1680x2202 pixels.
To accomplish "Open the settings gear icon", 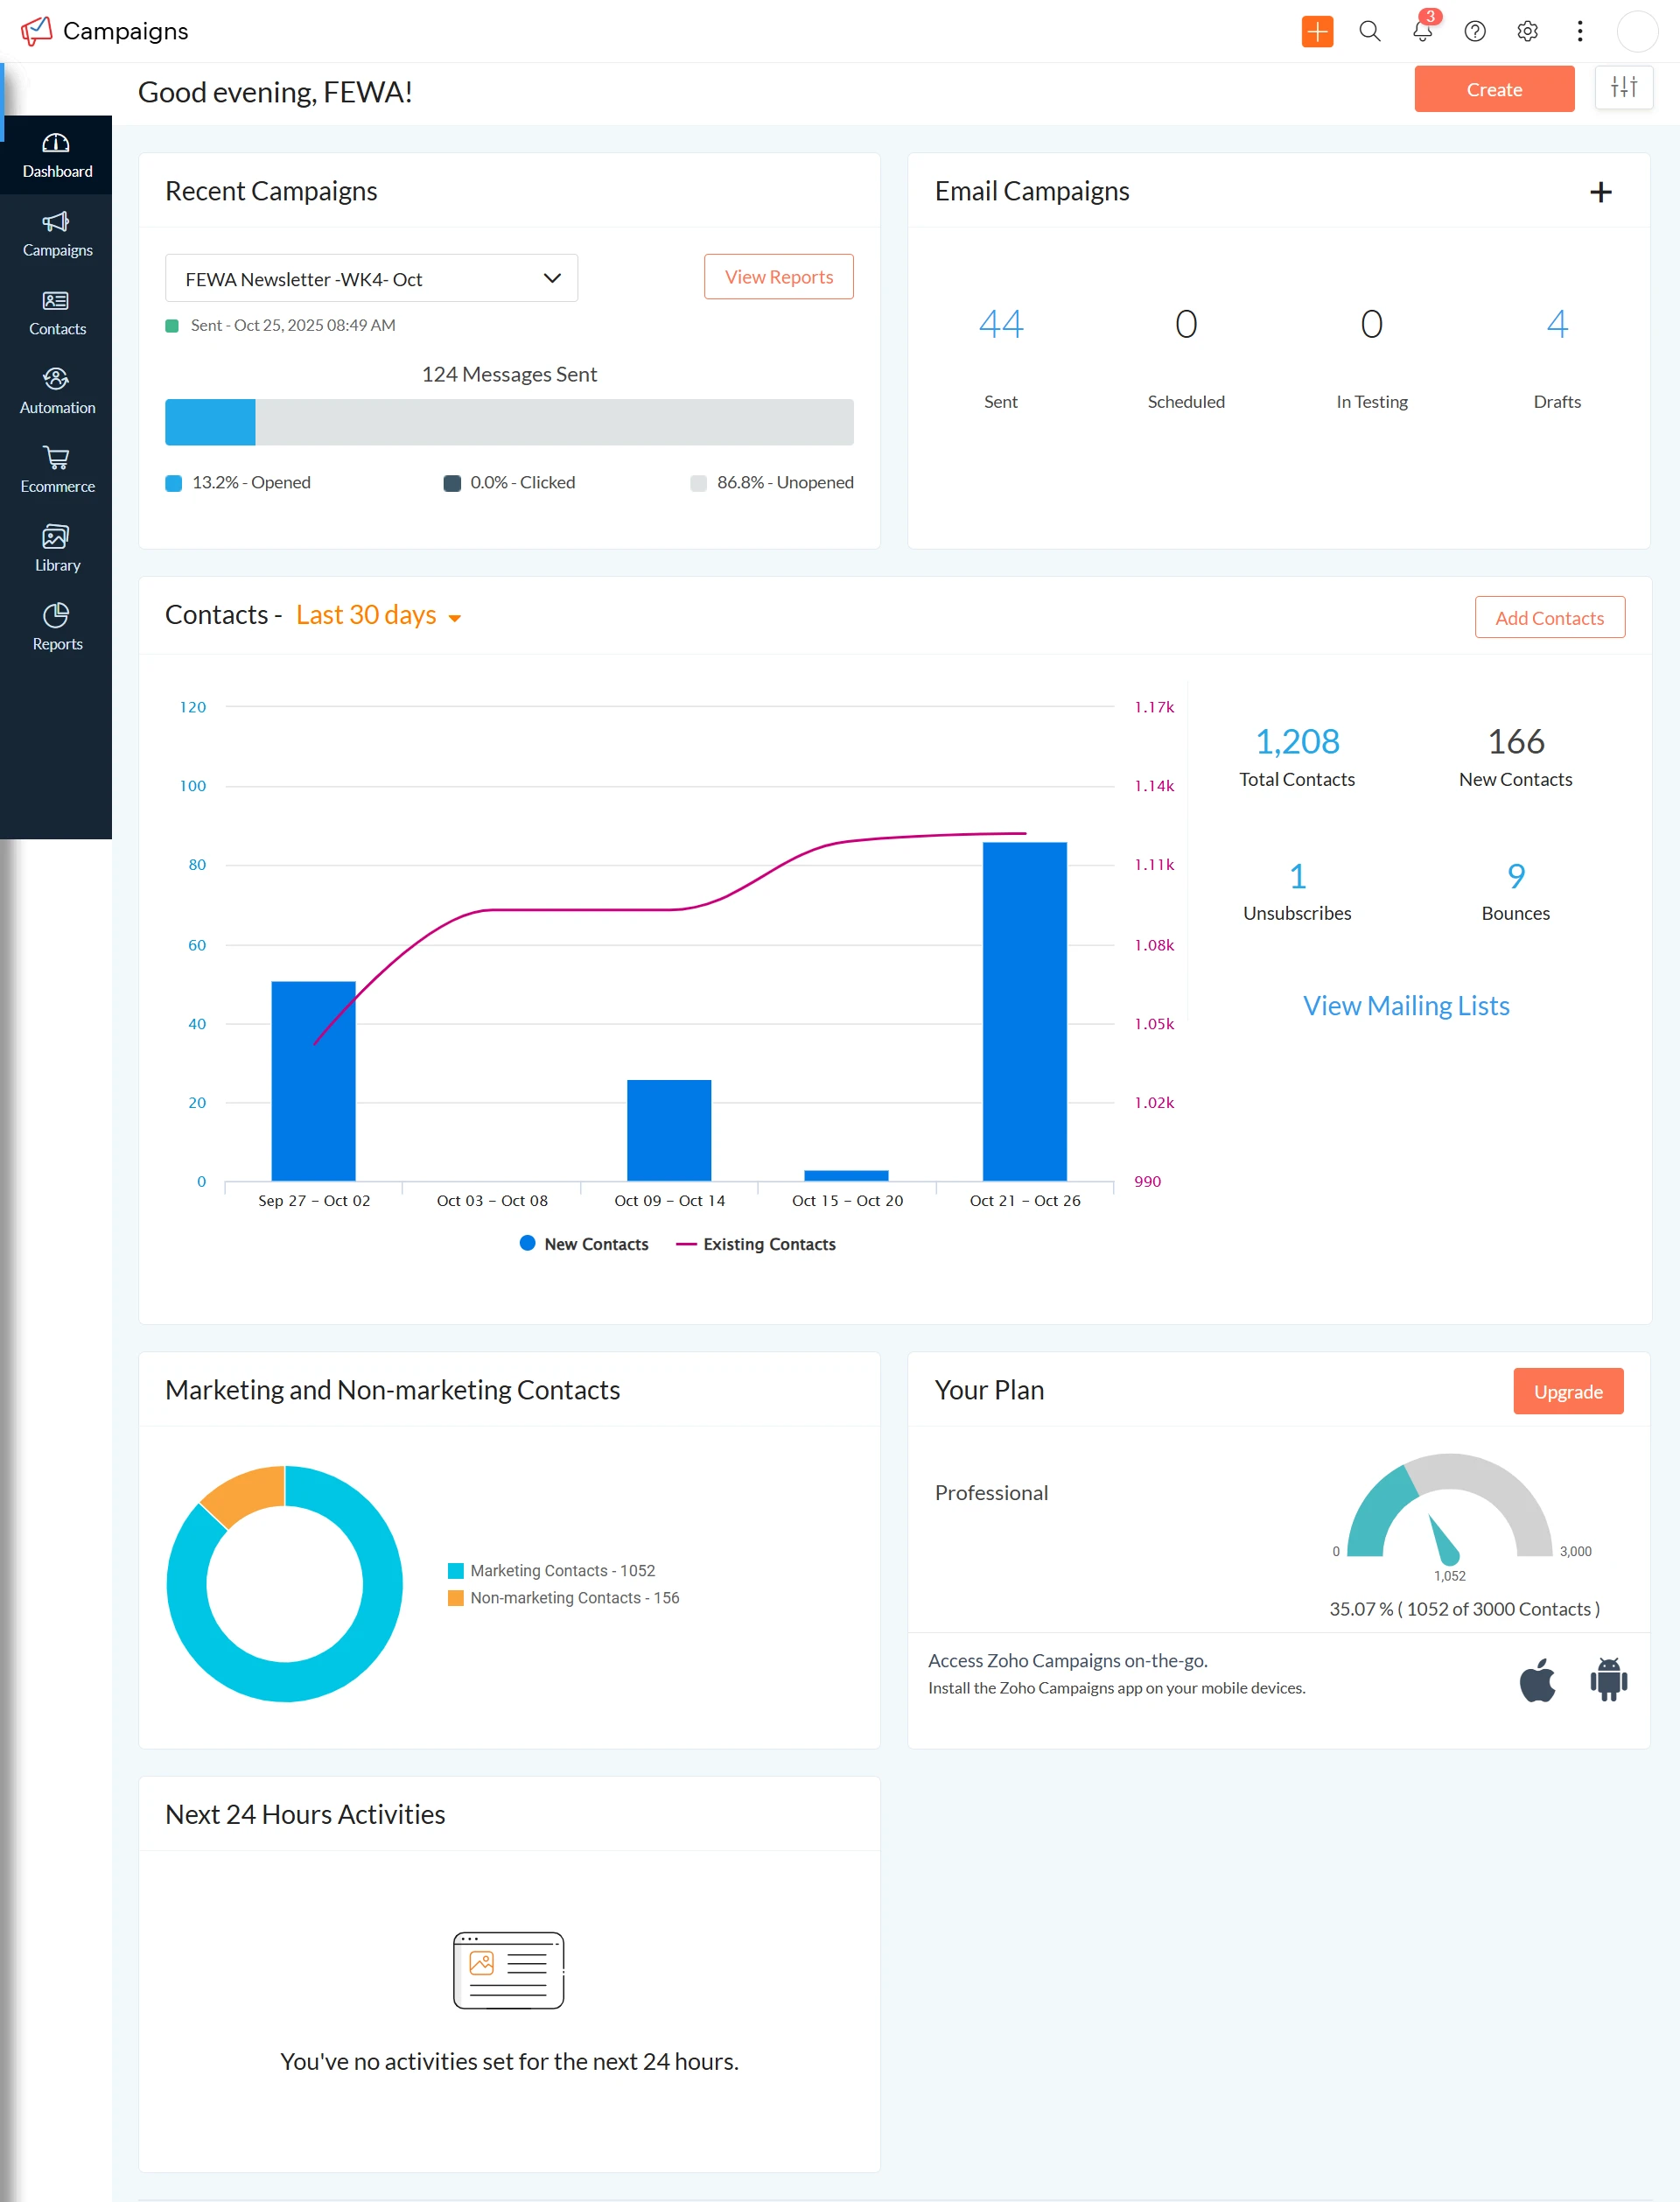I will point(1526,31).
